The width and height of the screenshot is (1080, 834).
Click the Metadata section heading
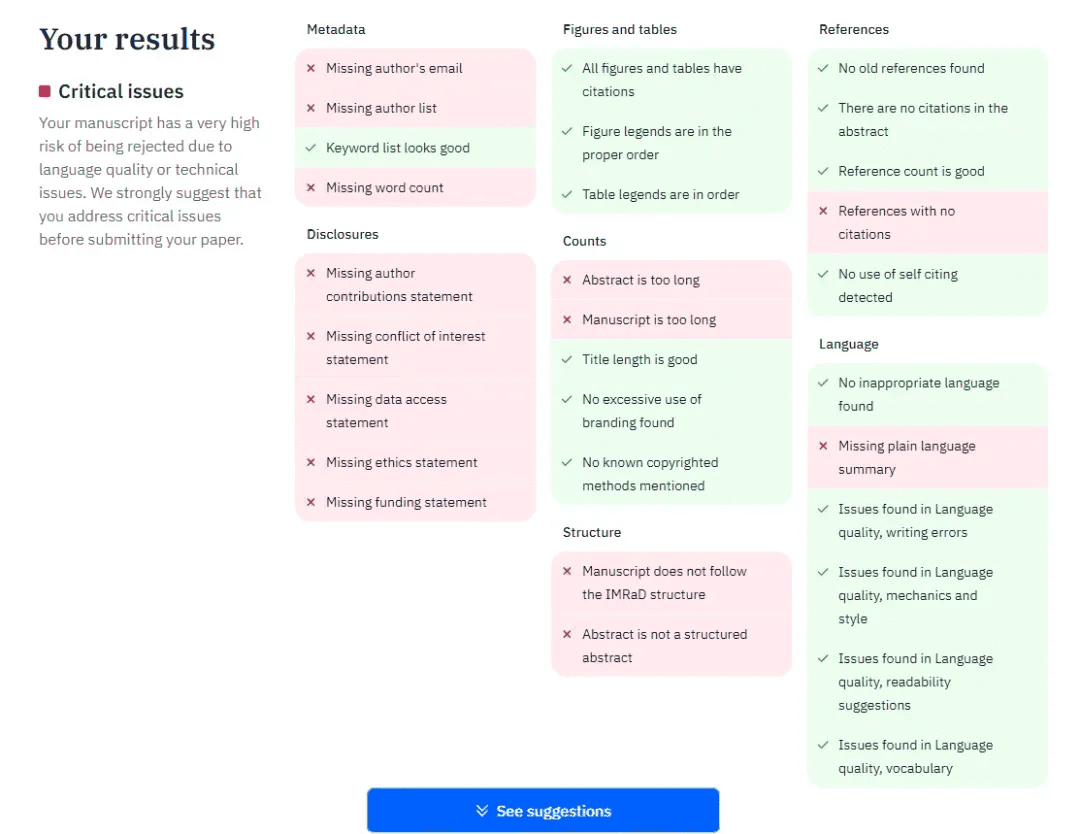pyautogui.click(x=336, y=30)
